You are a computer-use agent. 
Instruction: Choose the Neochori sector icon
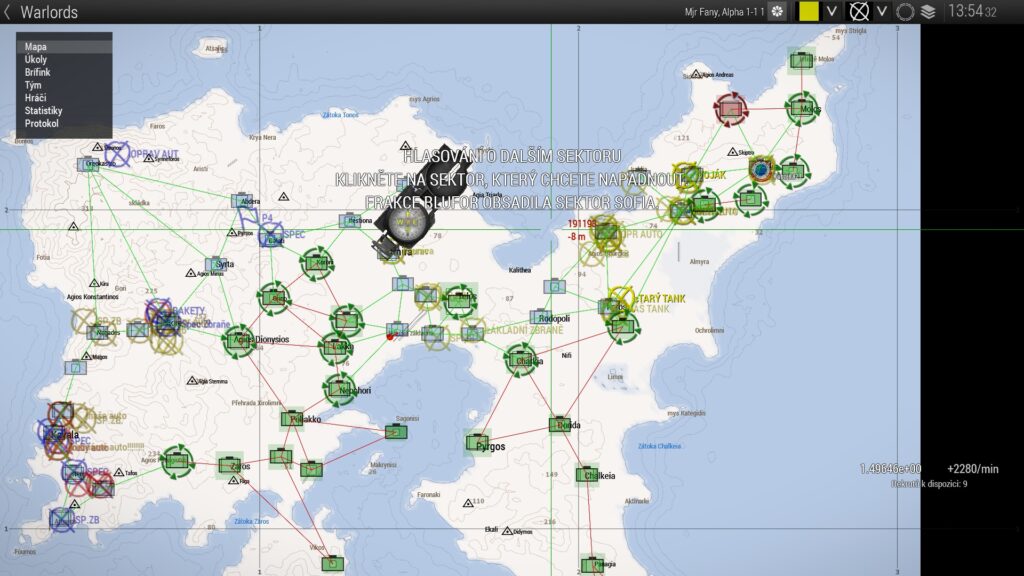pos(339,390)
